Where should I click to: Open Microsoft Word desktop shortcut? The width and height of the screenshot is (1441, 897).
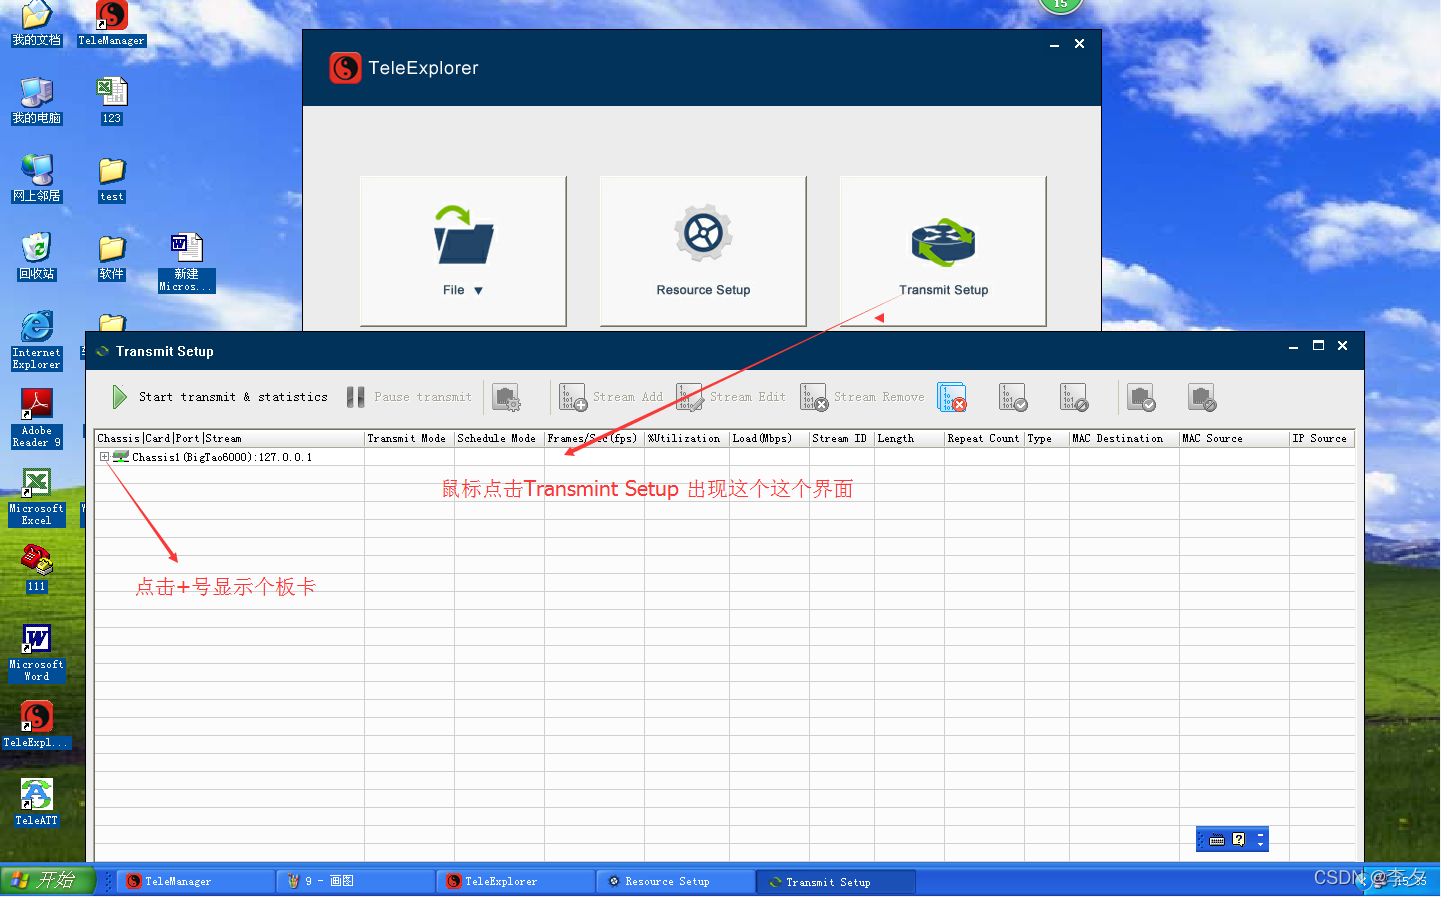click(x=37, y=652)
